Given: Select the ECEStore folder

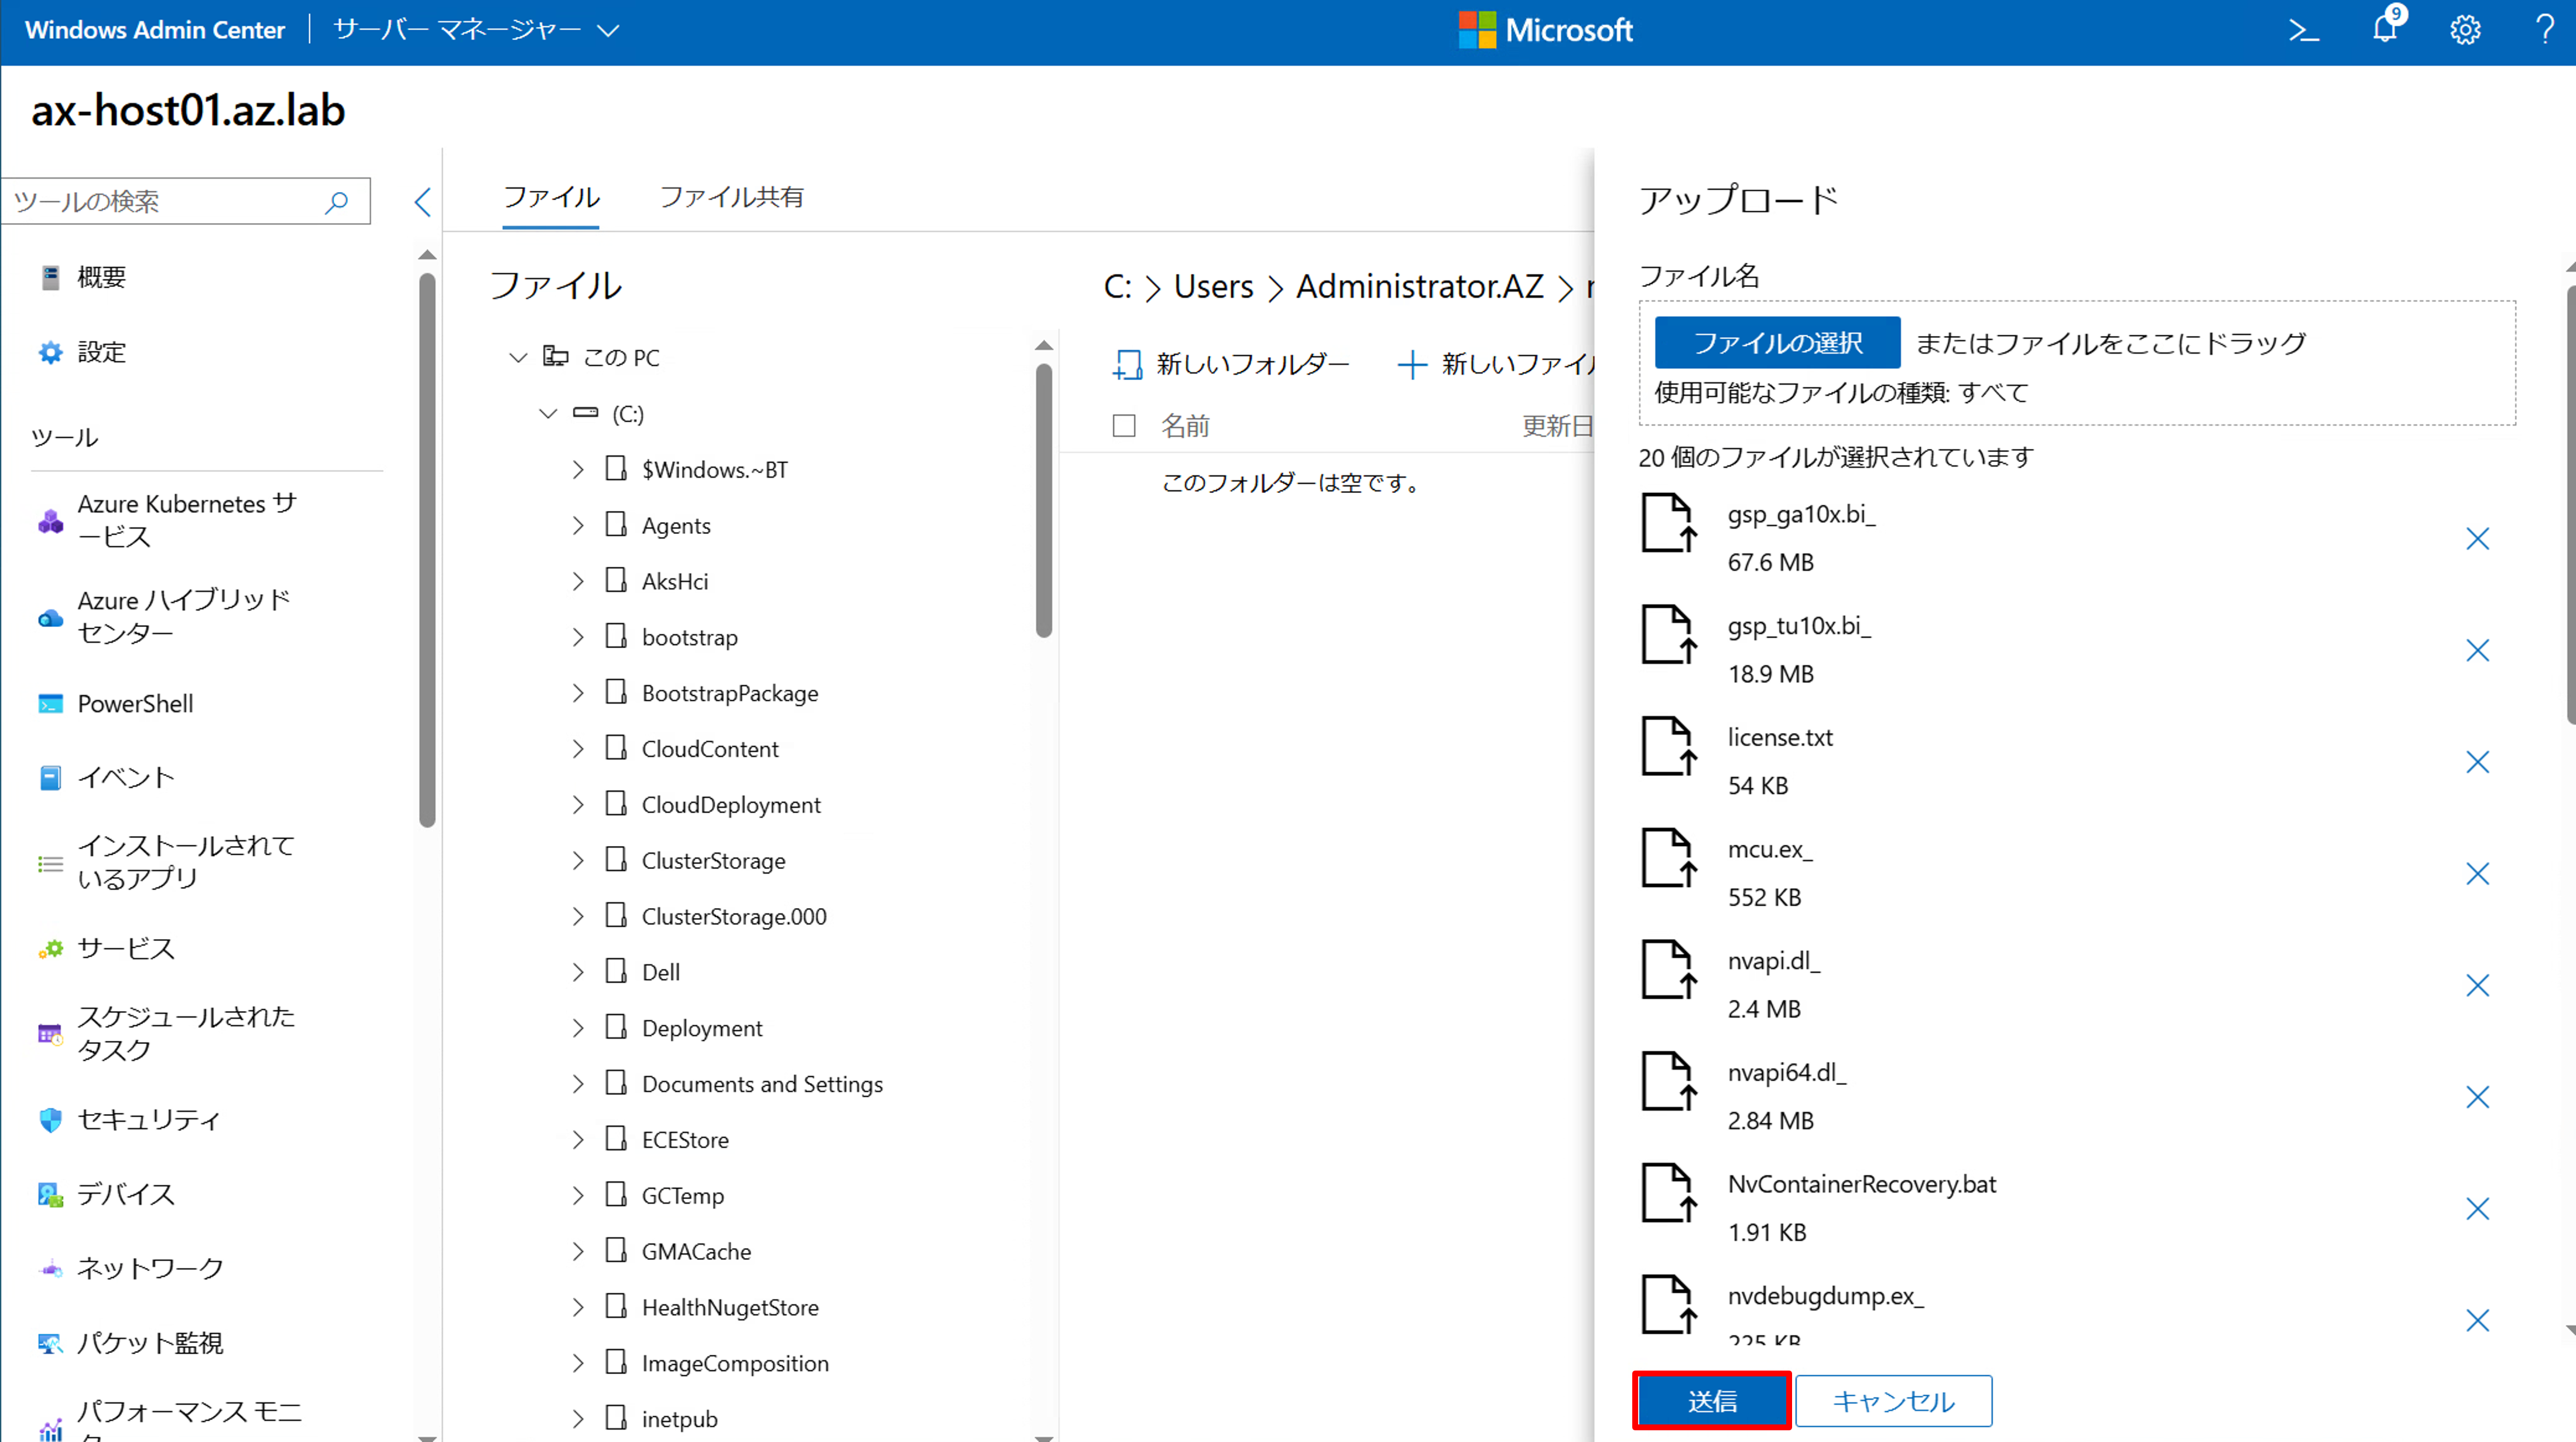Looking at the screenshot, I should point(685,1140).
